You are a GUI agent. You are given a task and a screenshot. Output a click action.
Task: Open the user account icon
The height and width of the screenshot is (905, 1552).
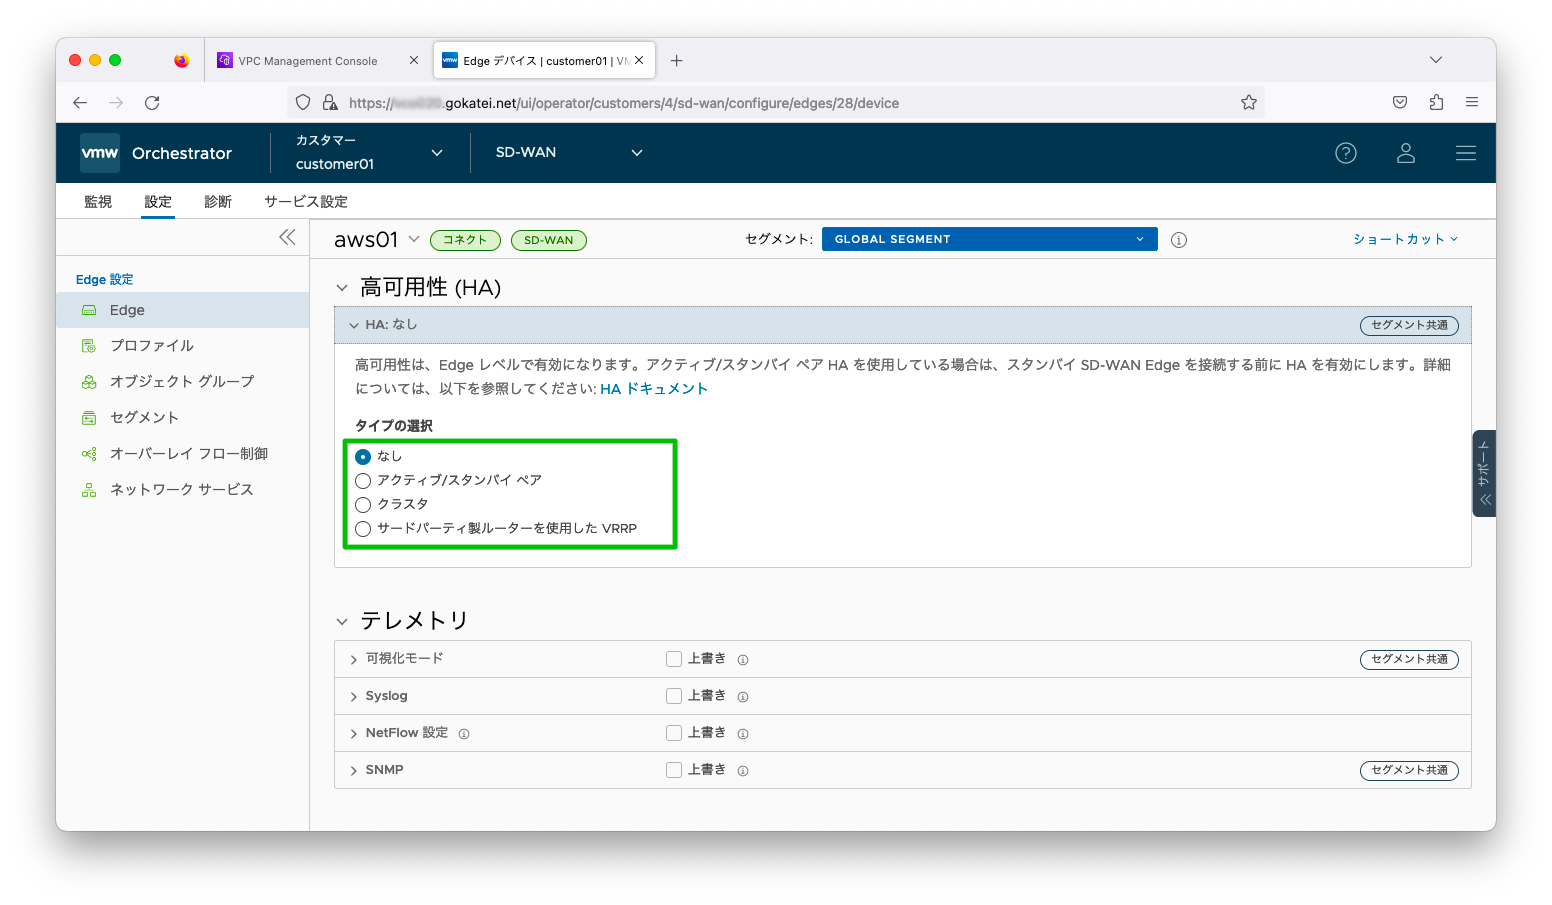click(1406, 153)
